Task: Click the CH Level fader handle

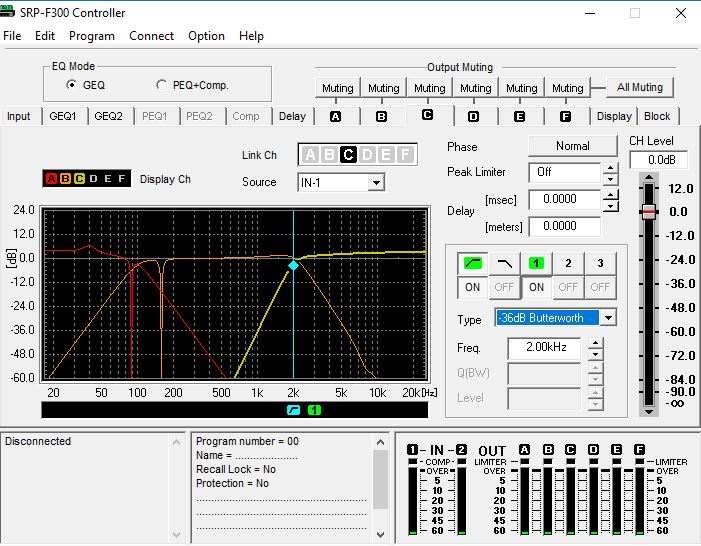Action: [649, 211]
